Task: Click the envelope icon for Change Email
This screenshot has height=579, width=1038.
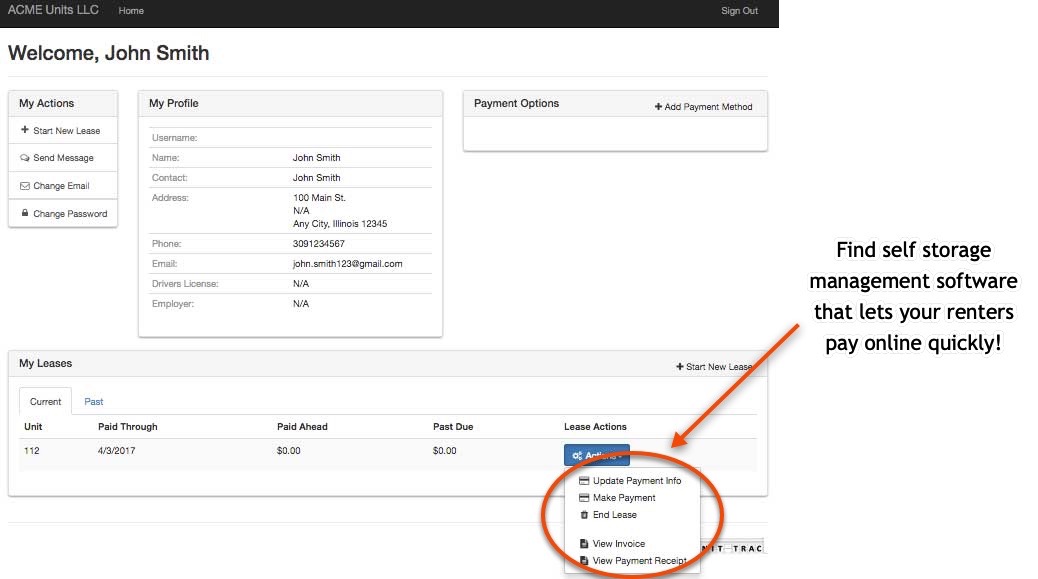Action: (25, 186)
